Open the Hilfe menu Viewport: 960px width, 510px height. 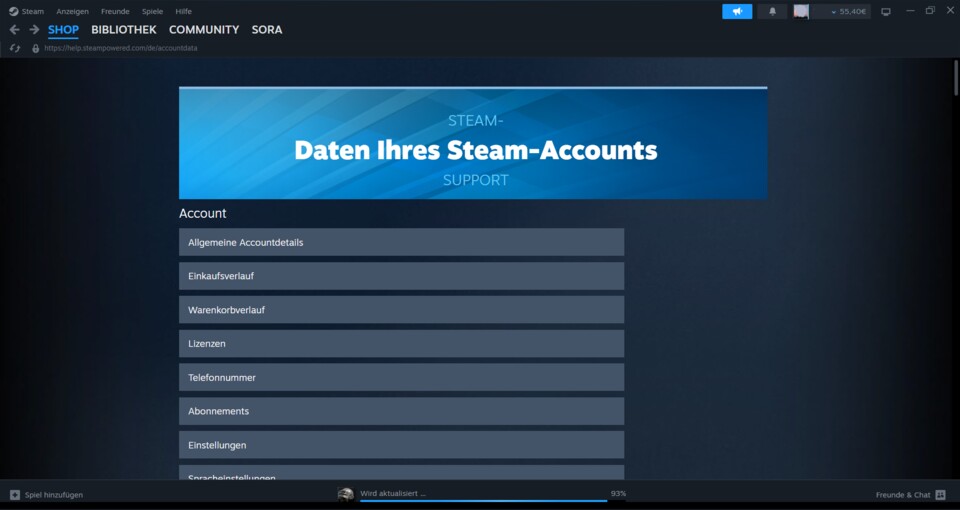184,11
